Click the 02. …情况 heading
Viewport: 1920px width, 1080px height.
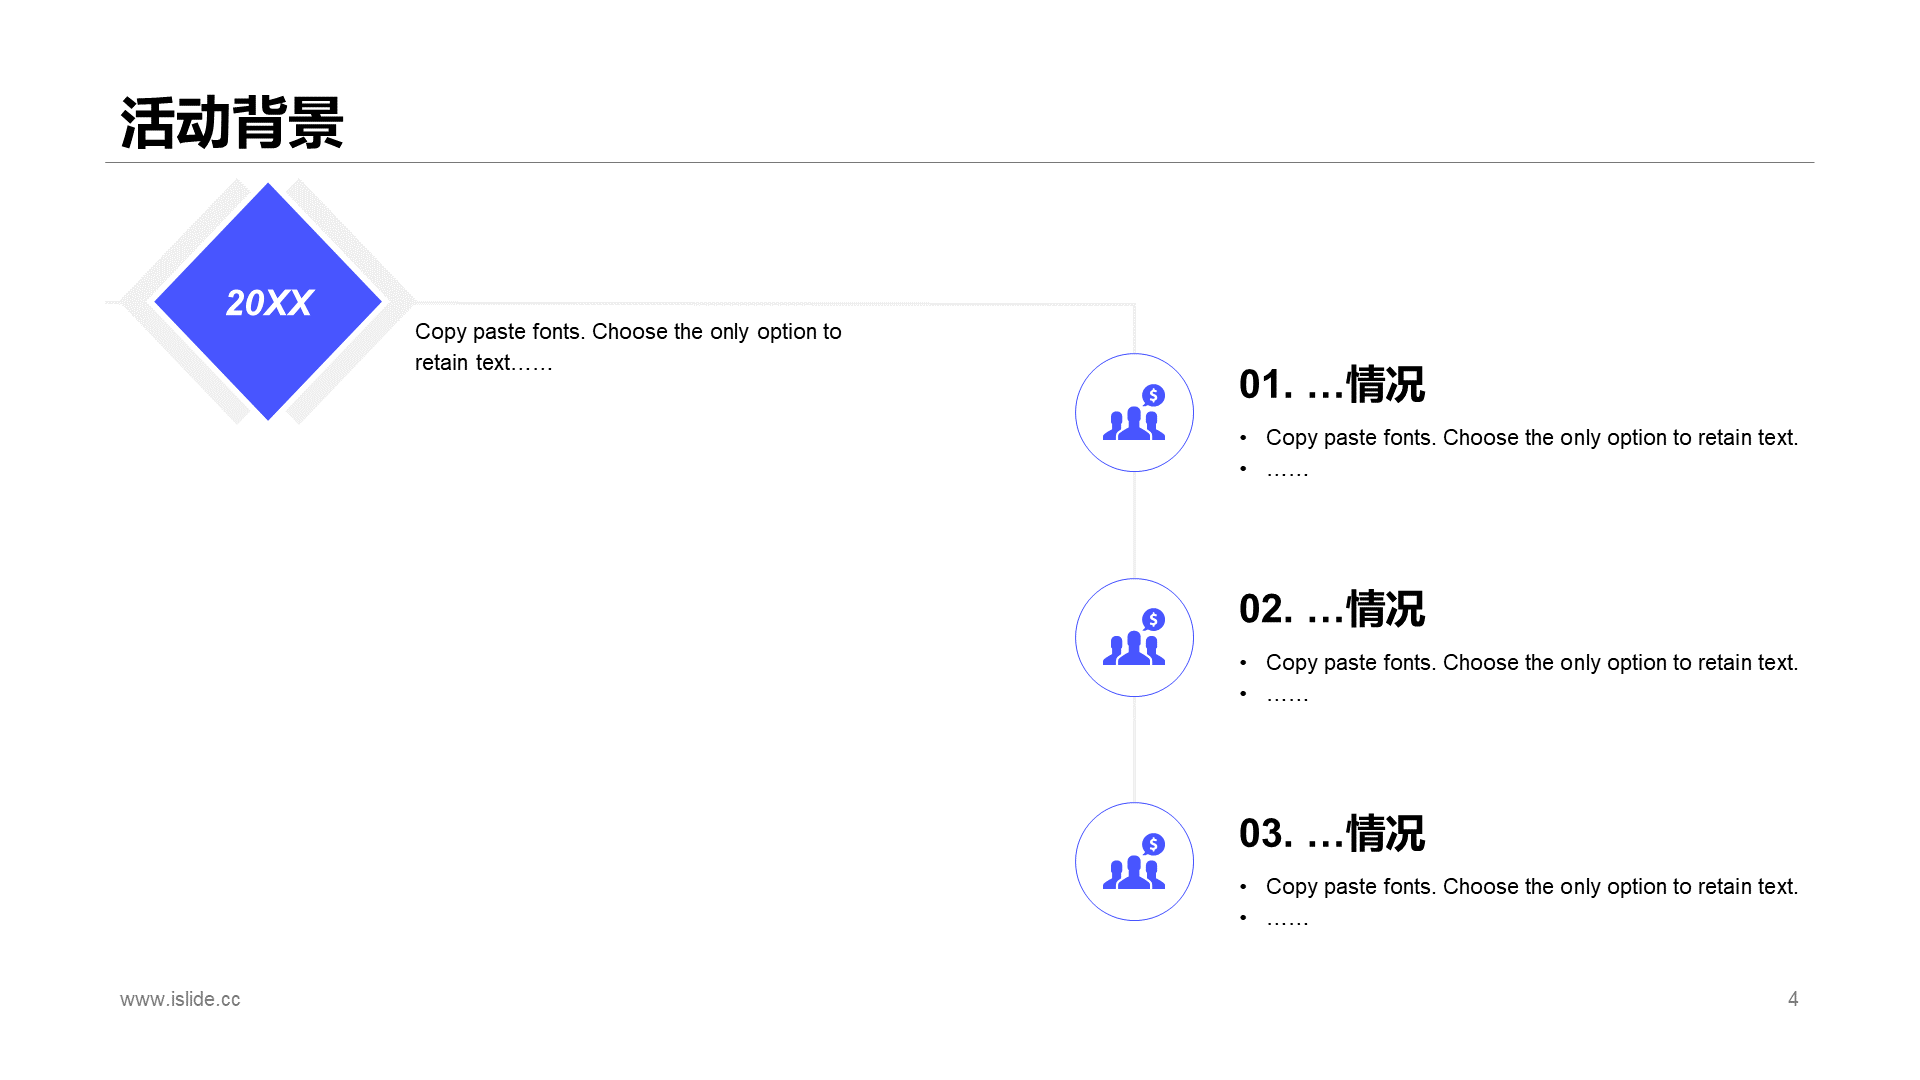1331,609
